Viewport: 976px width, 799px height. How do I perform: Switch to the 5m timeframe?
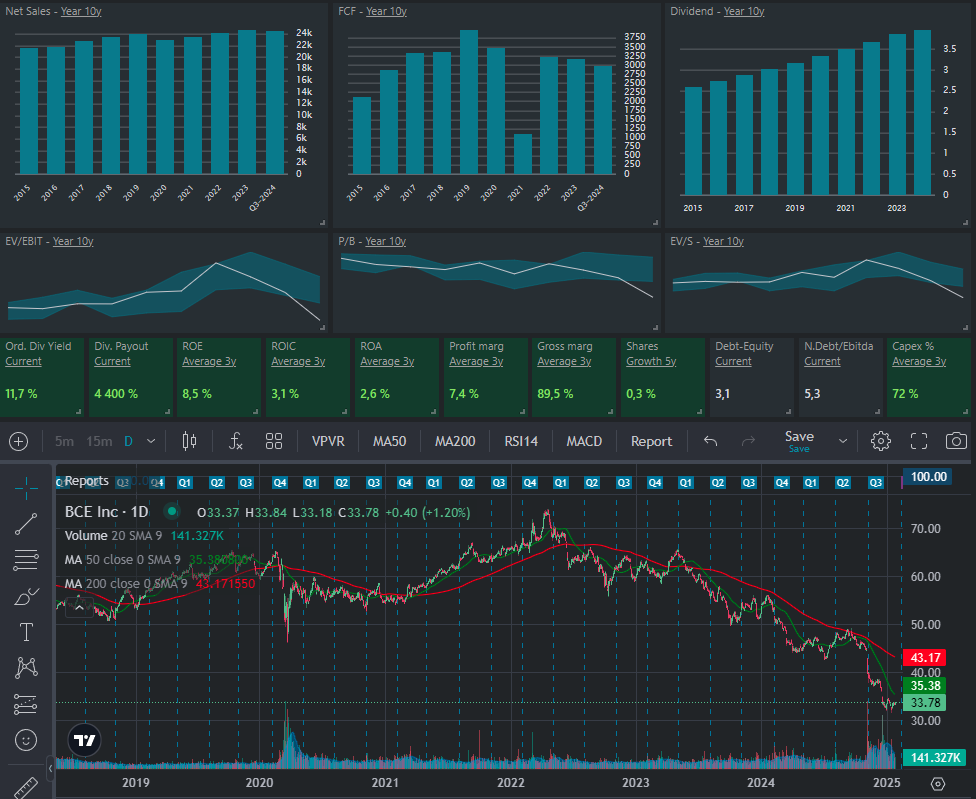point(64,441)
